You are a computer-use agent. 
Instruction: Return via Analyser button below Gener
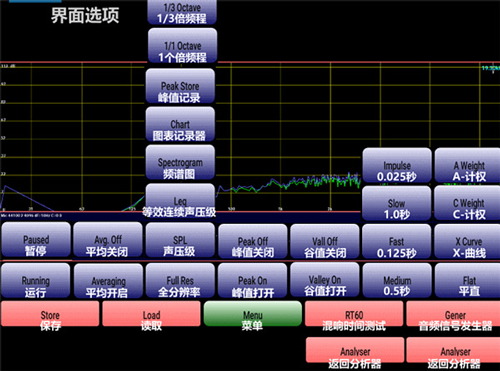coord(453,350)
